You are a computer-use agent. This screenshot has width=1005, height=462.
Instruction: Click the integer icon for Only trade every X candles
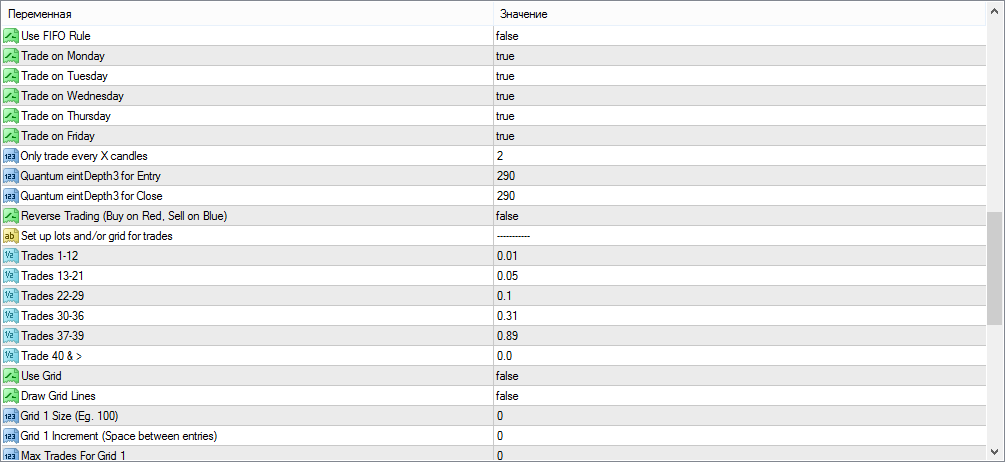[x=11, y=156]
